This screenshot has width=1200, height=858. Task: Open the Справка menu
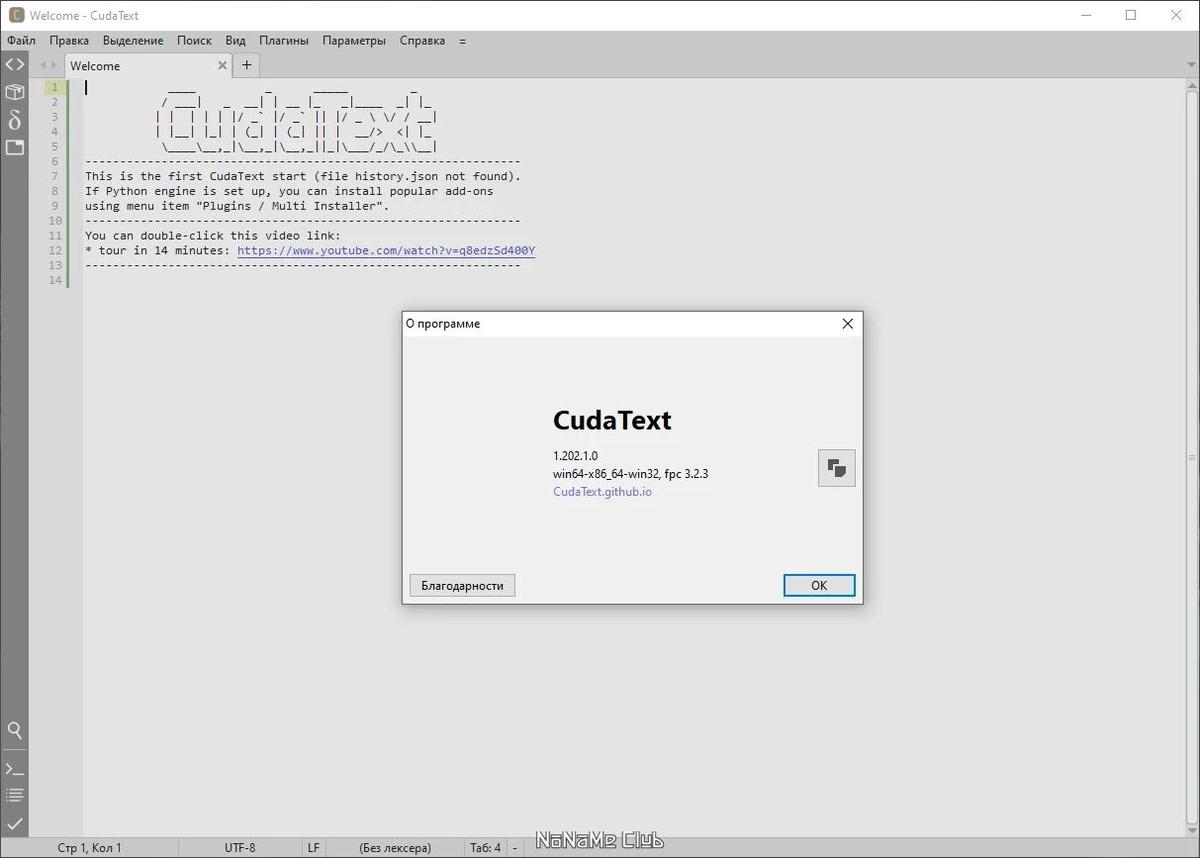pyautogui.click(x=422, y=41)
